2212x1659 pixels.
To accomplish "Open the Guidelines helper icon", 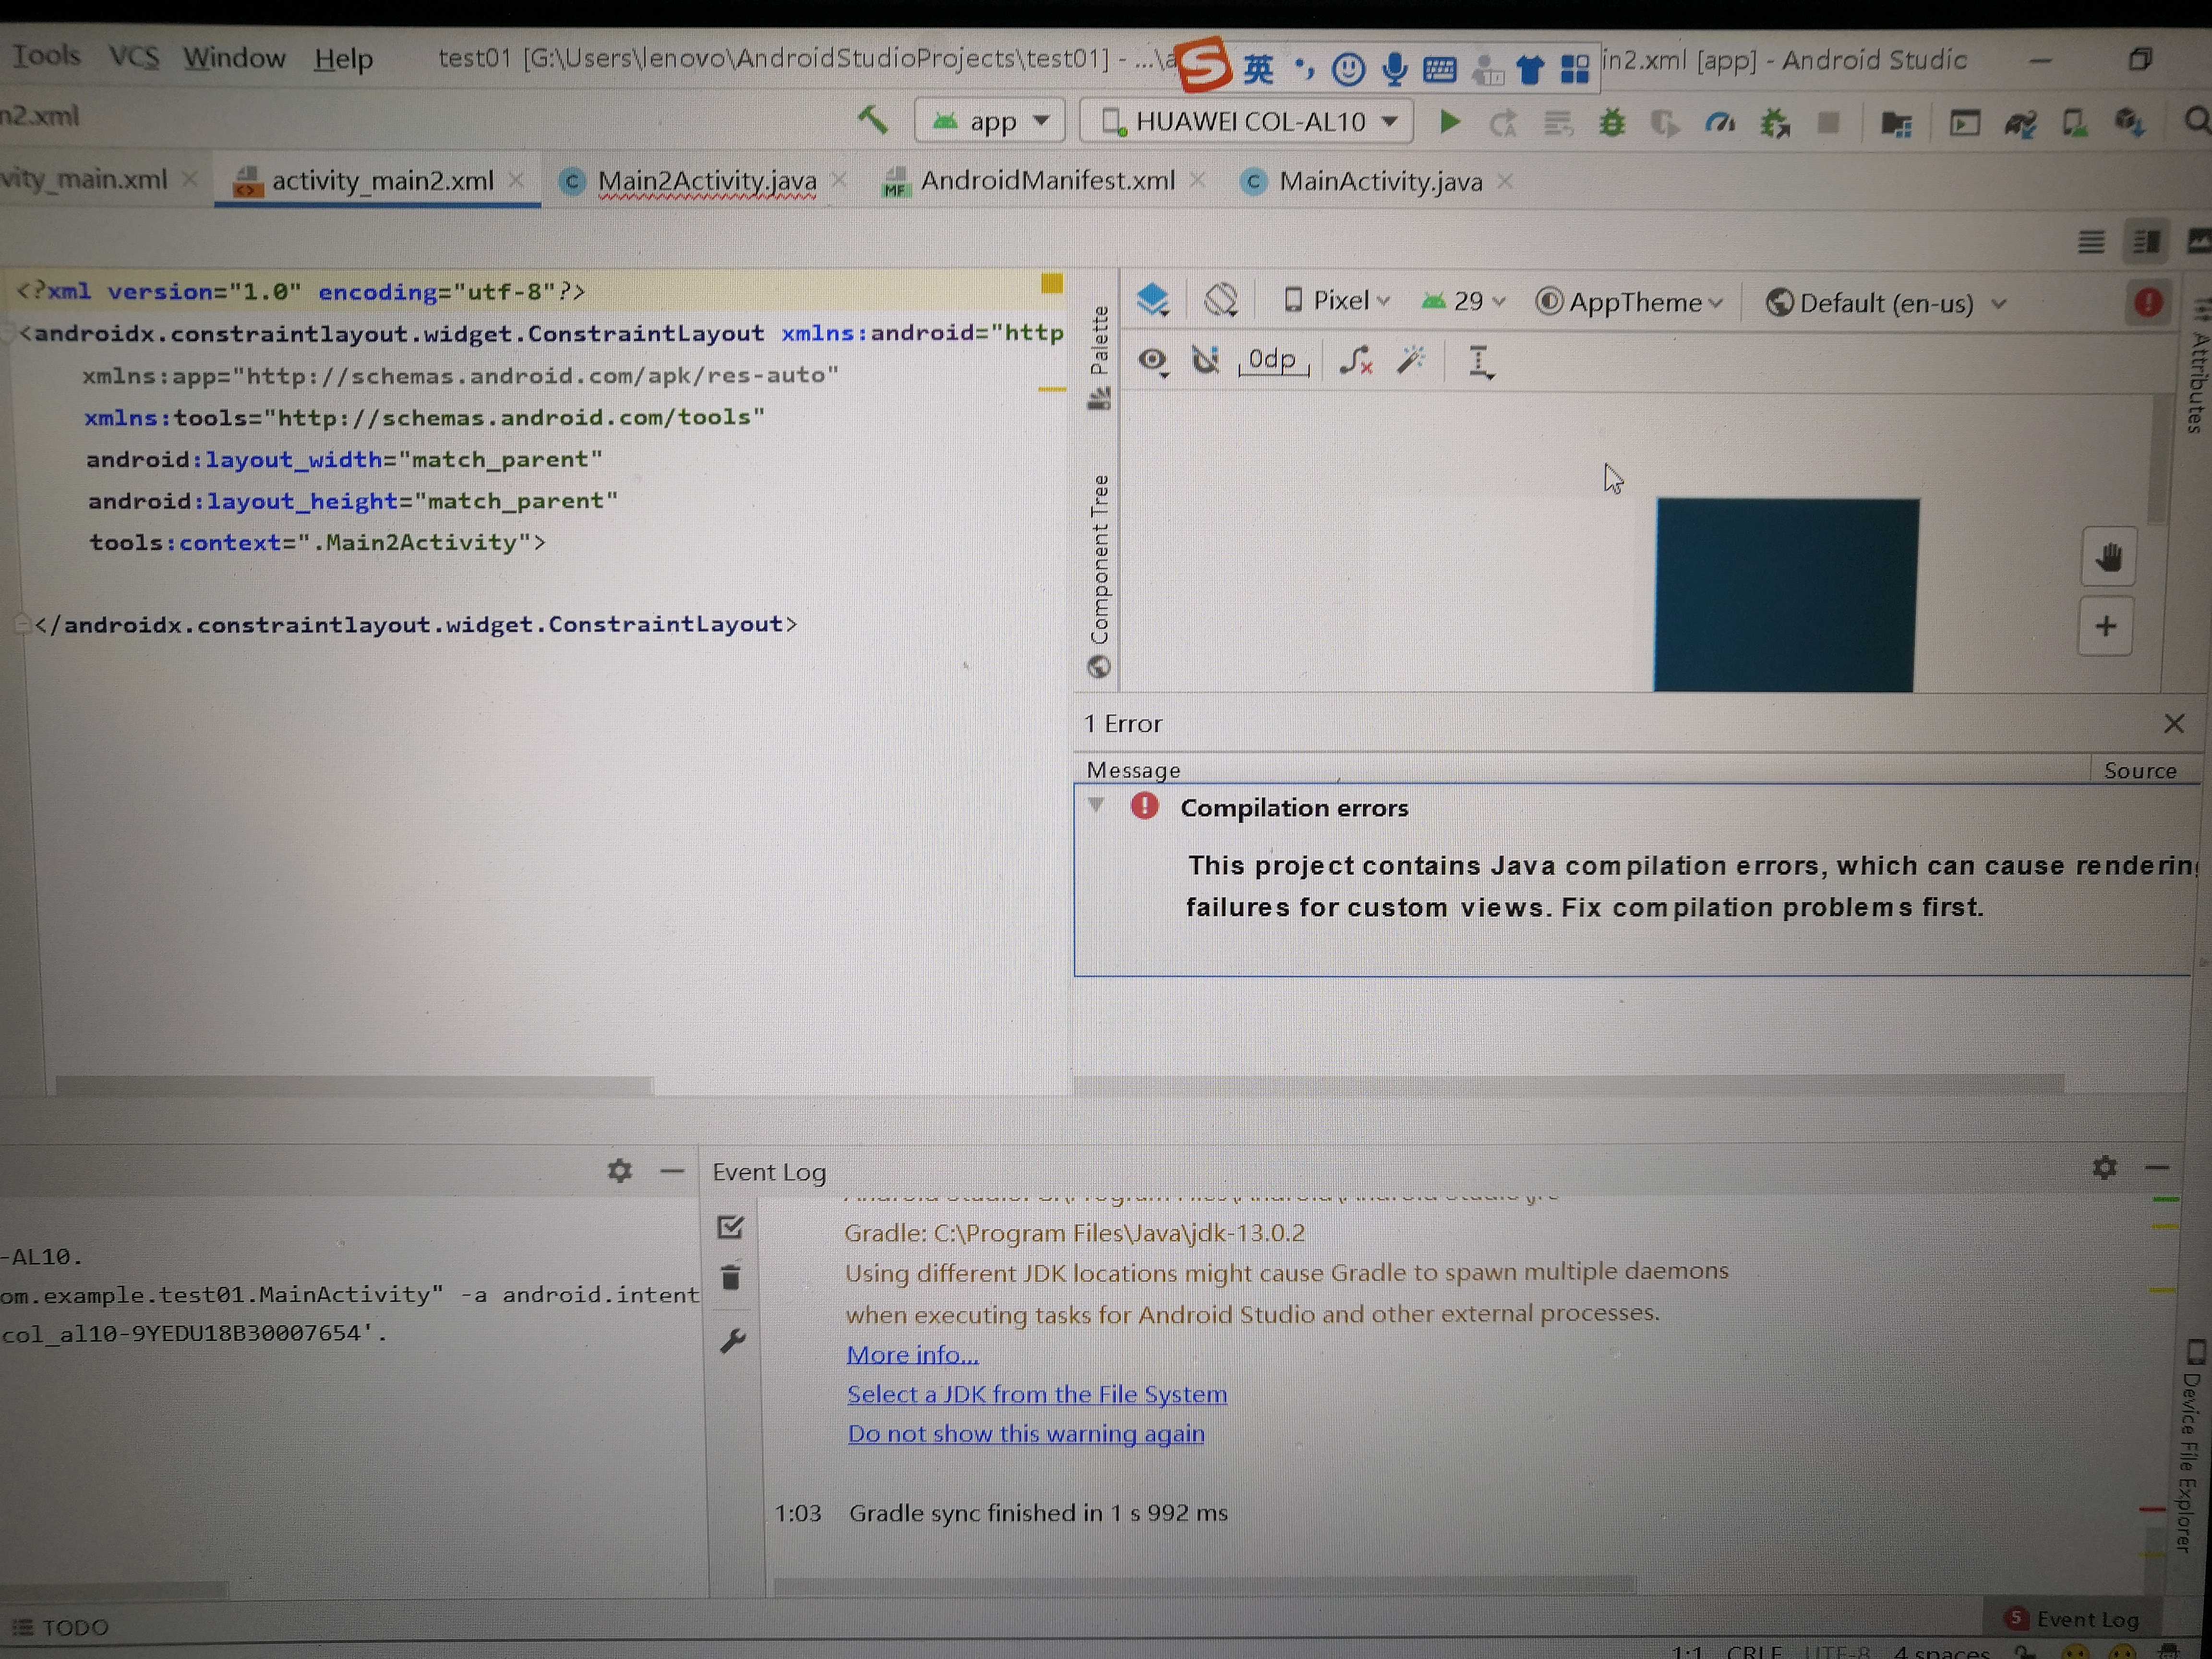I will pos(1480,361).
